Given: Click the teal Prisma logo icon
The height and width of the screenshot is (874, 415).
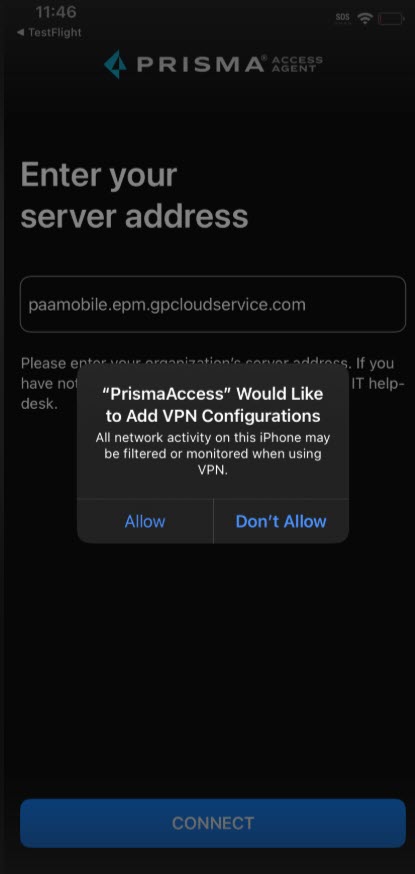Looking at the screenshot, I should [116, 64].
